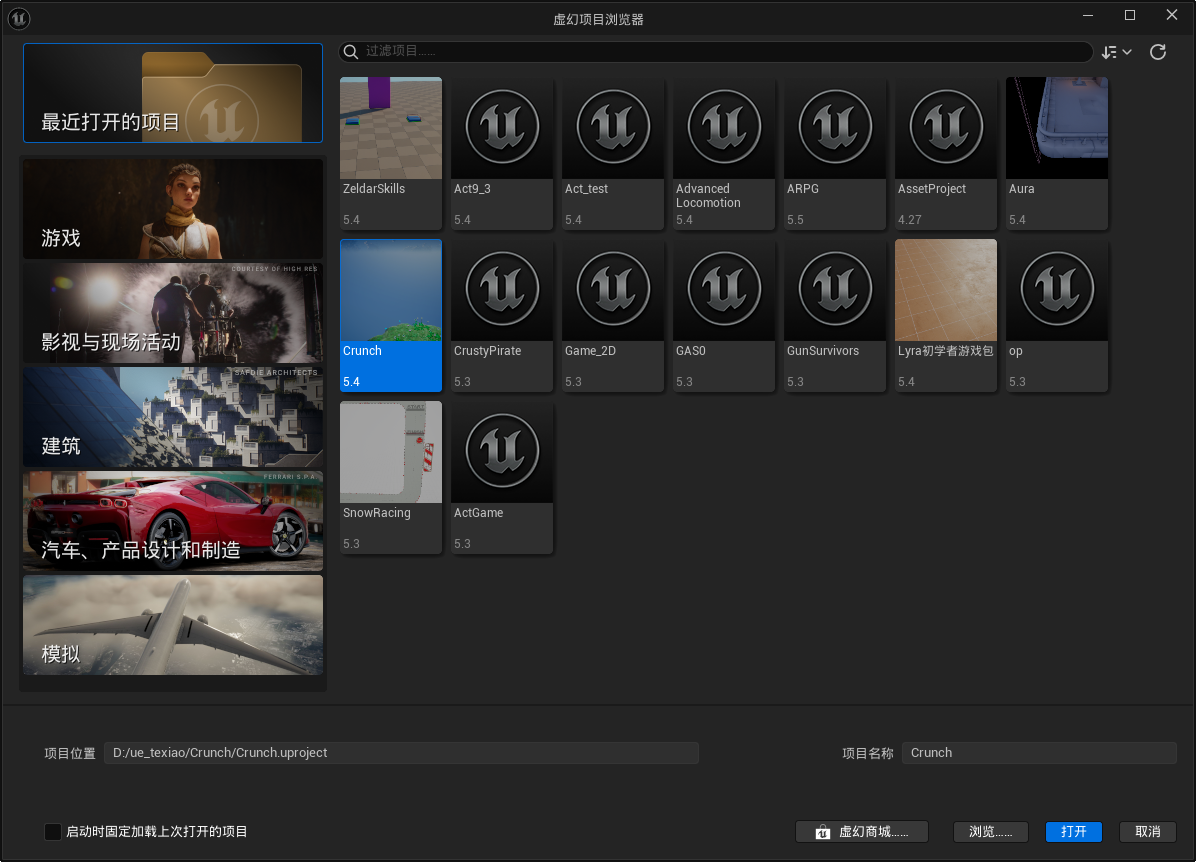Minimize the project browser window
Viewport: 1196px width, 862px height.
click(x=1088, y=15)
